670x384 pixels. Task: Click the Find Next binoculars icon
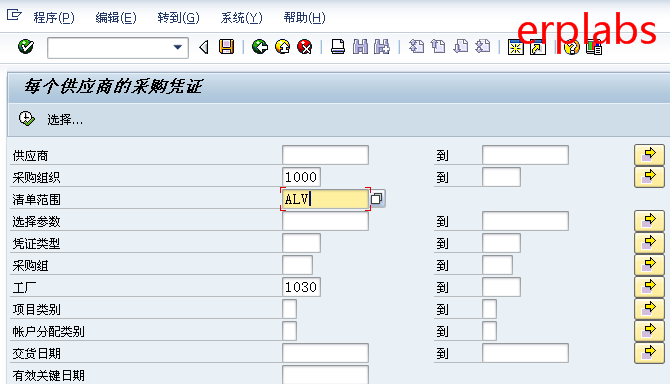tap(382, 47)
